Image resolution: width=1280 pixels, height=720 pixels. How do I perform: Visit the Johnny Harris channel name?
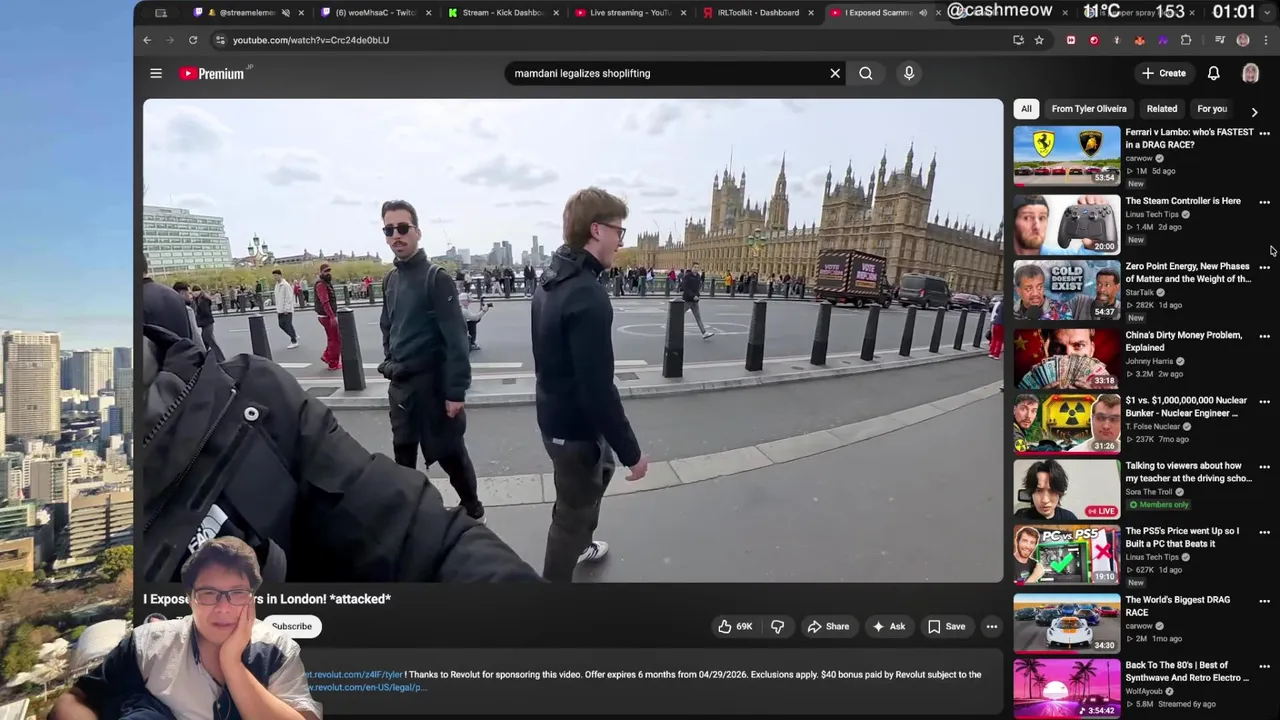pyautogui.click(x=1149, y=361)
